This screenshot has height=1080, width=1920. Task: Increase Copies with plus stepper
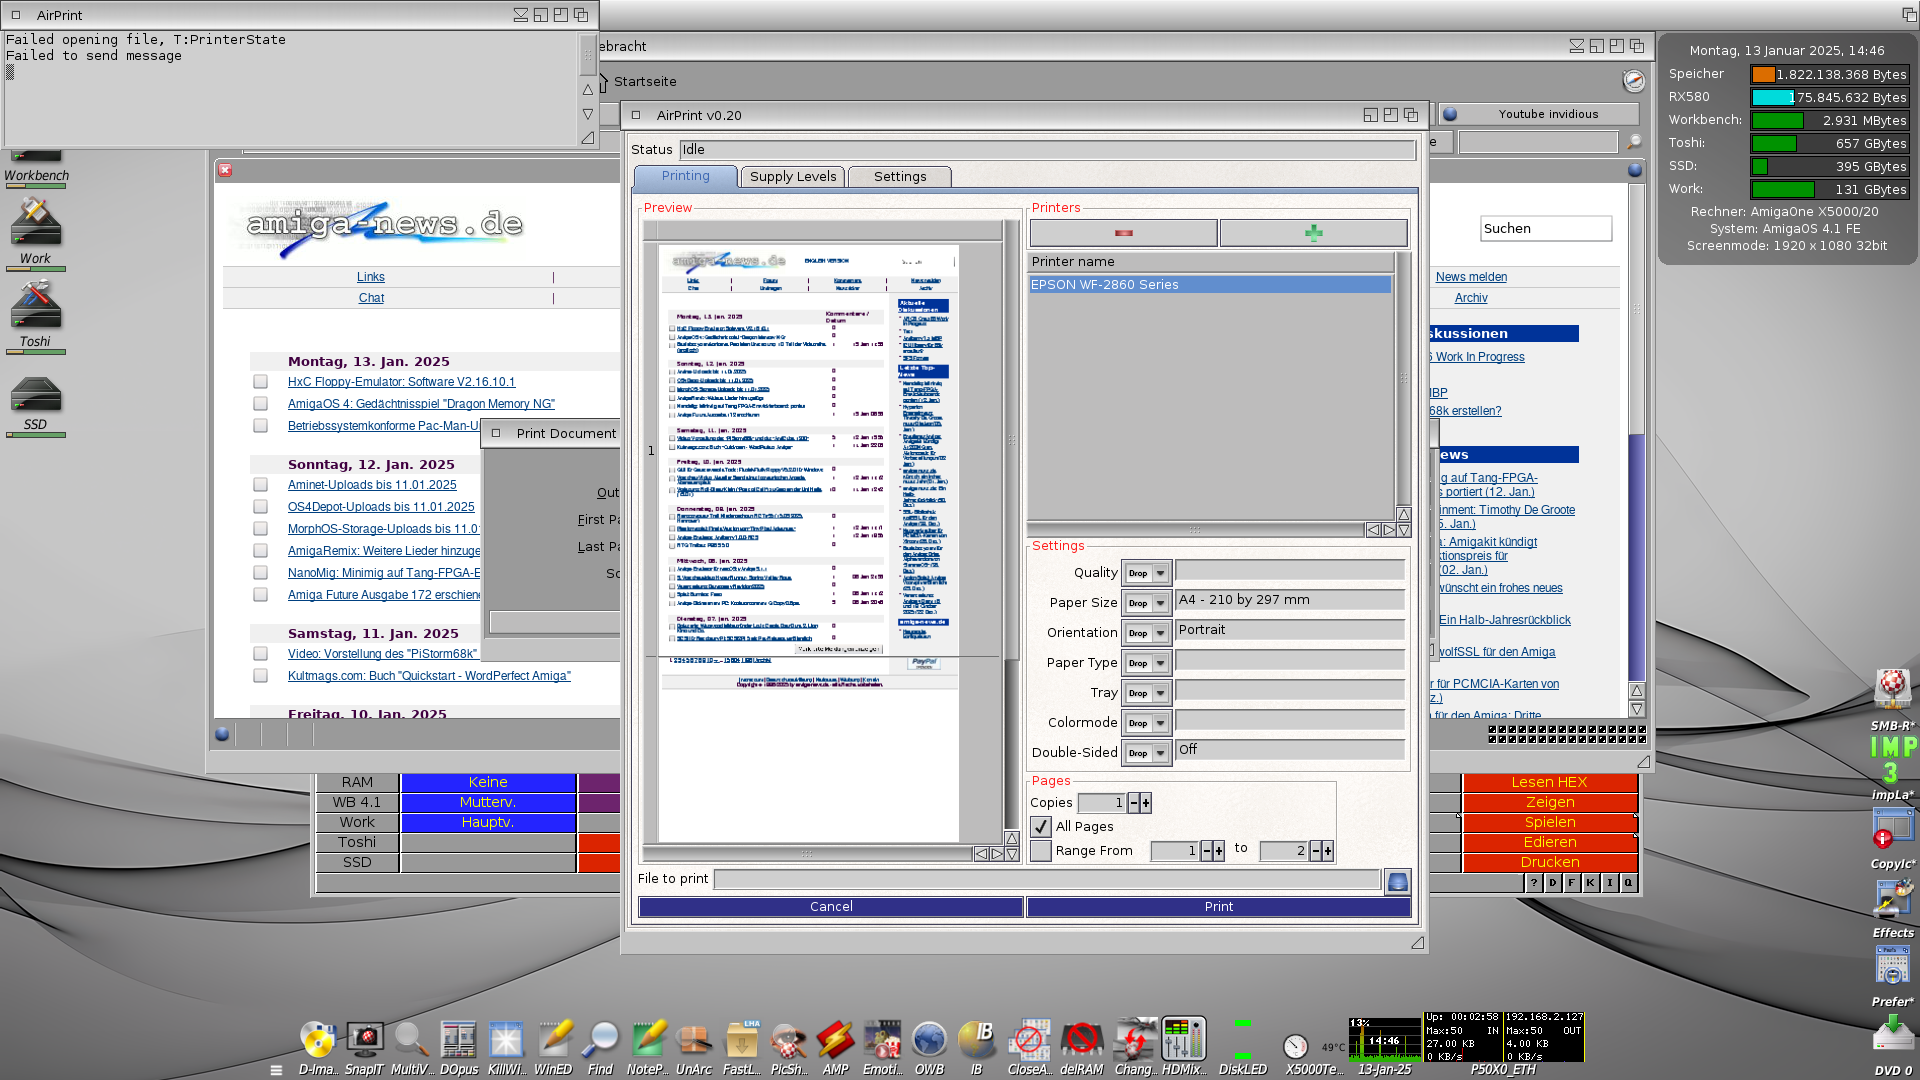[1146, 803]
